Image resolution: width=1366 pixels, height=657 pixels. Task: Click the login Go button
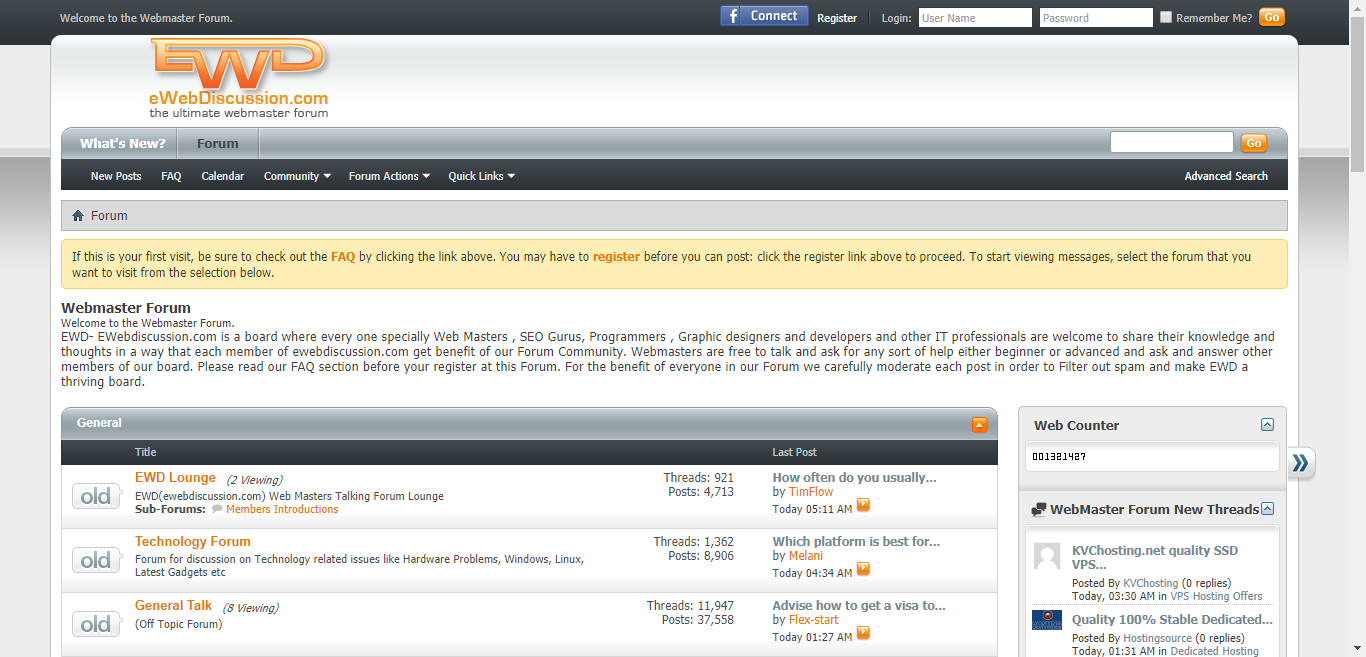click(1272, 17)
